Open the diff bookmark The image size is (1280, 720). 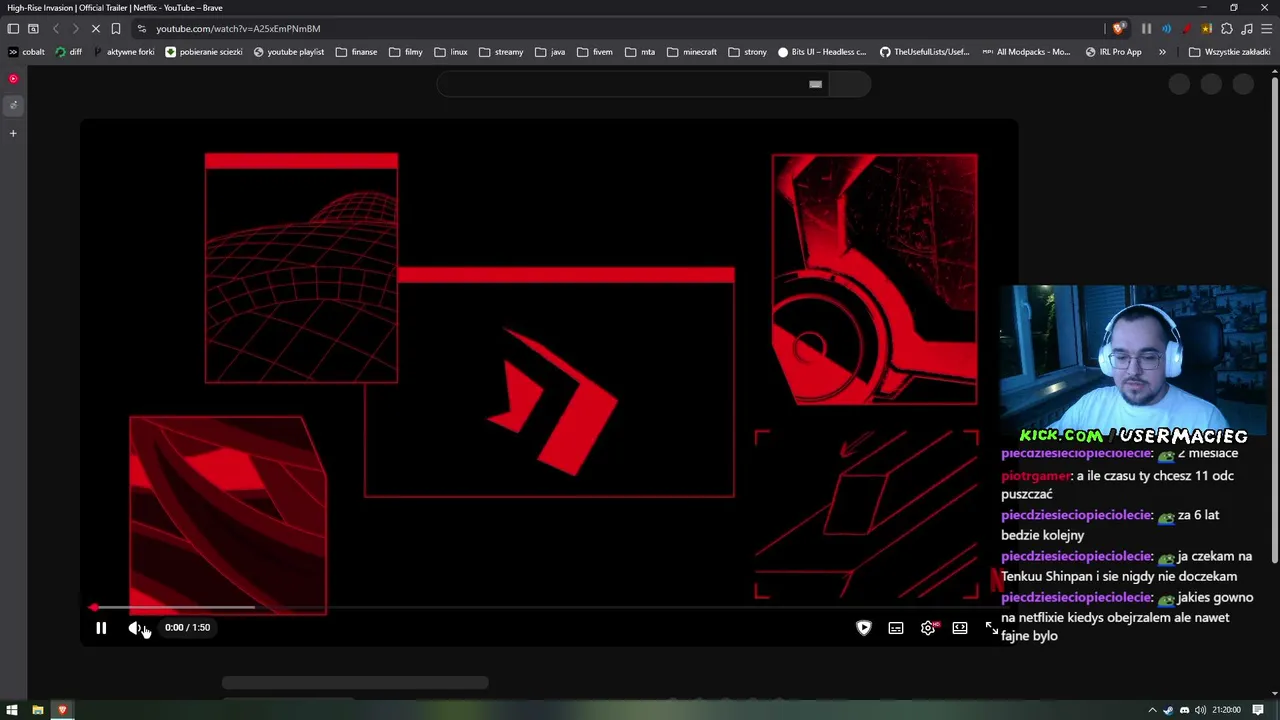click(69, 52)
